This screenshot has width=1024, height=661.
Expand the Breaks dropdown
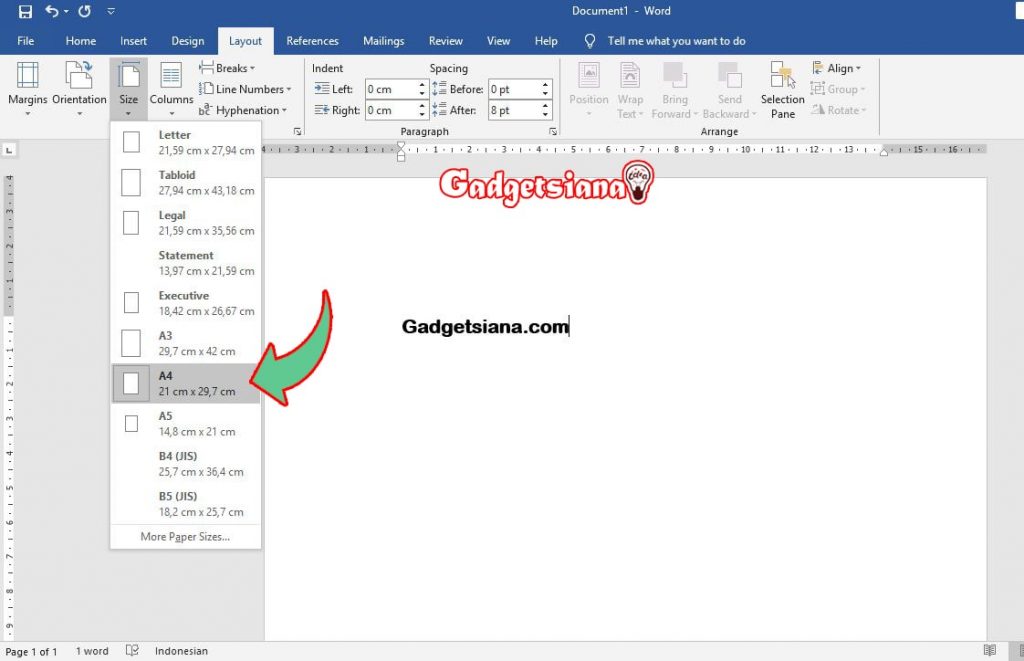(228, 68)
